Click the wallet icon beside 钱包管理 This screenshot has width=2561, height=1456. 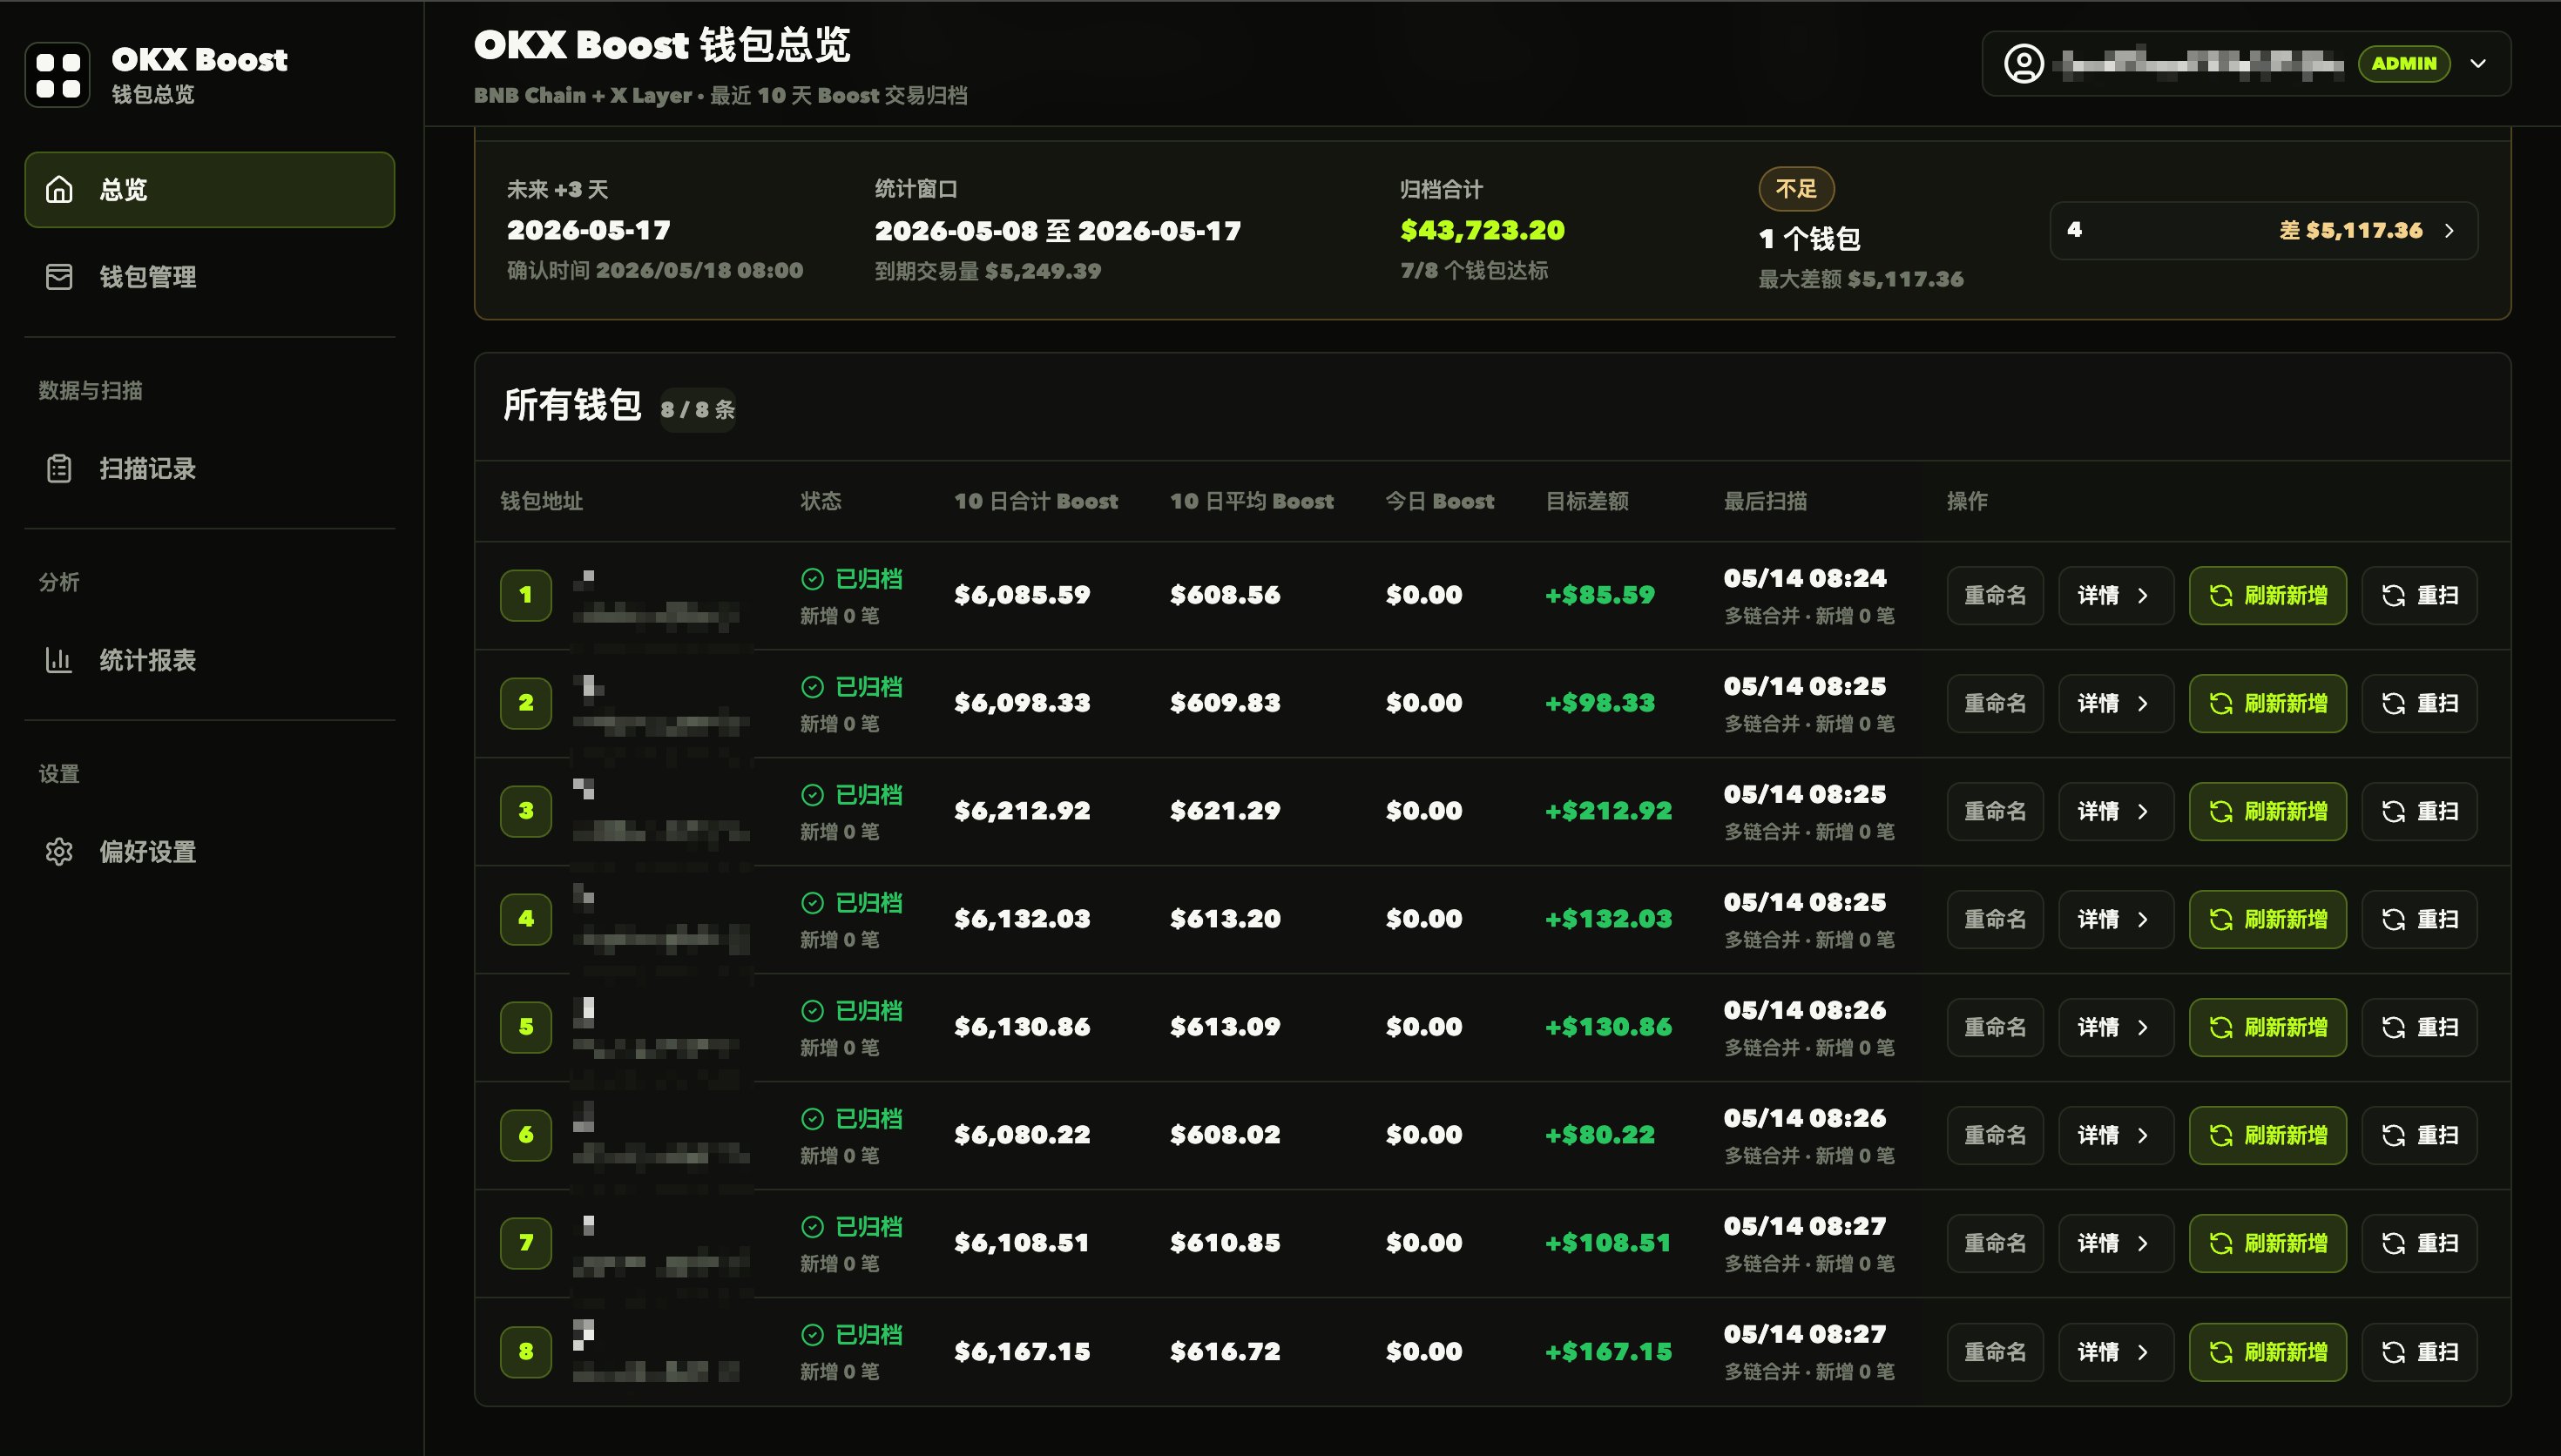point(59,277)
